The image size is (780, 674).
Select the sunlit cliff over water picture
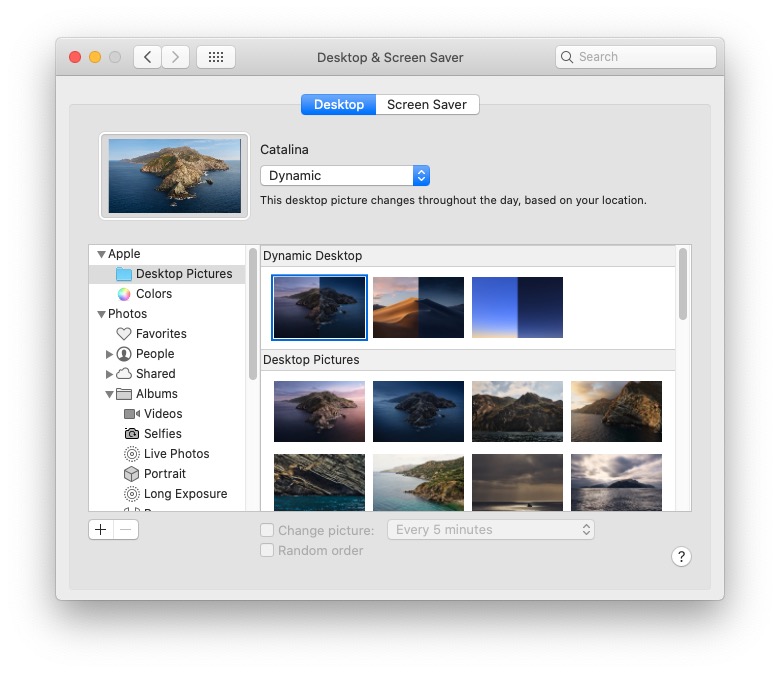point(616,411)
